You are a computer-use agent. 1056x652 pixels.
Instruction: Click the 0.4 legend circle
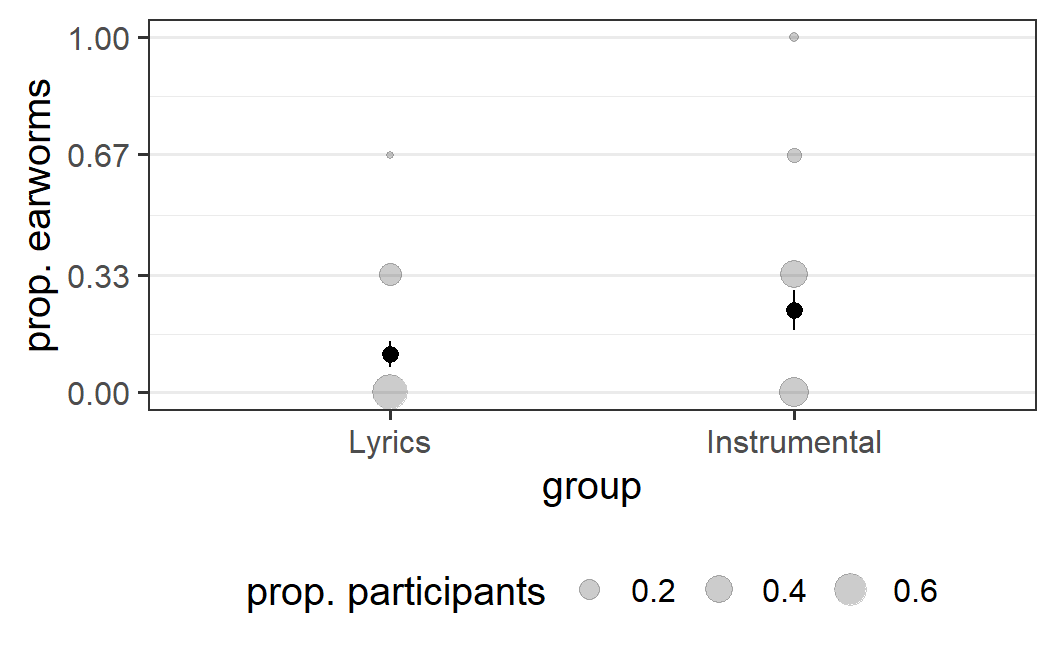tap(719, 589)
